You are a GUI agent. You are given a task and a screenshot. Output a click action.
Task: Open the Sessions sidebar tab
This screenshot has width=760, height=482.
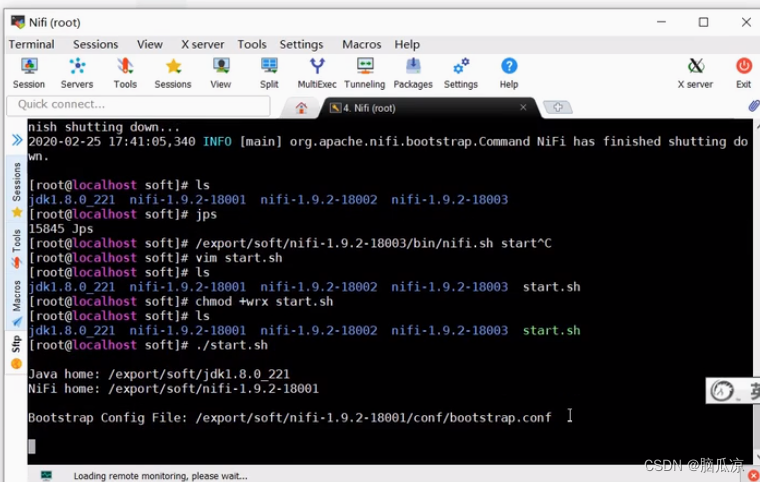coord(17,188)
